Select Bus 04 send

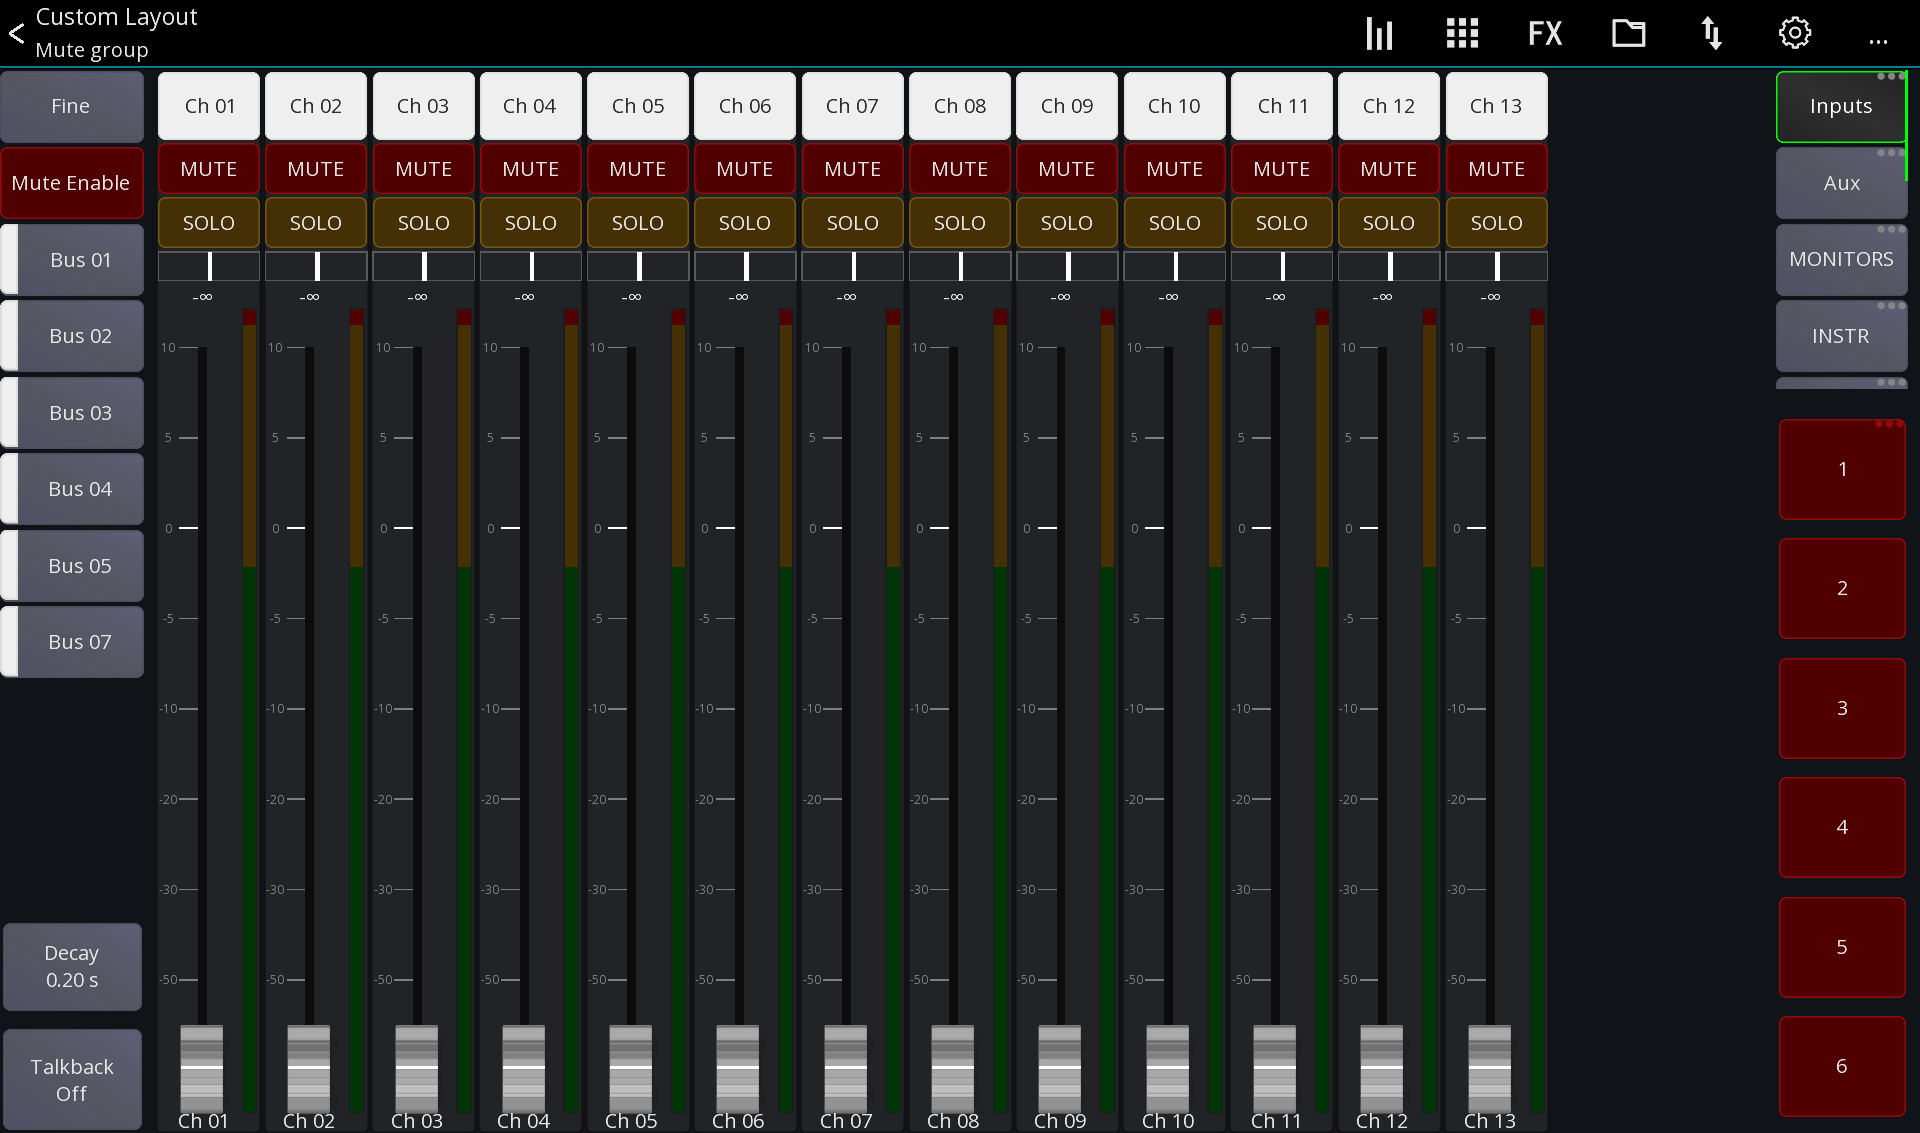[x=72, y=489]
